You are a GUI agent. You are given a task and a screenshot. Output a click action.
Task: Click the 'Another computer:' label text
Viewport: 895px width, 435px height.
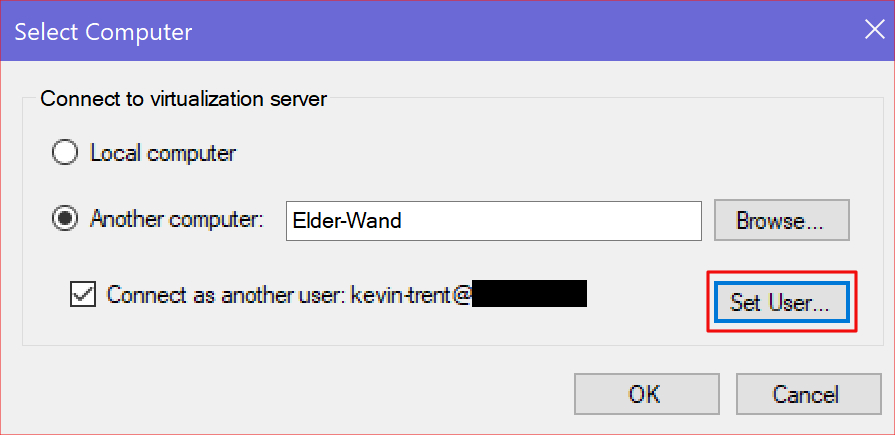177,220
